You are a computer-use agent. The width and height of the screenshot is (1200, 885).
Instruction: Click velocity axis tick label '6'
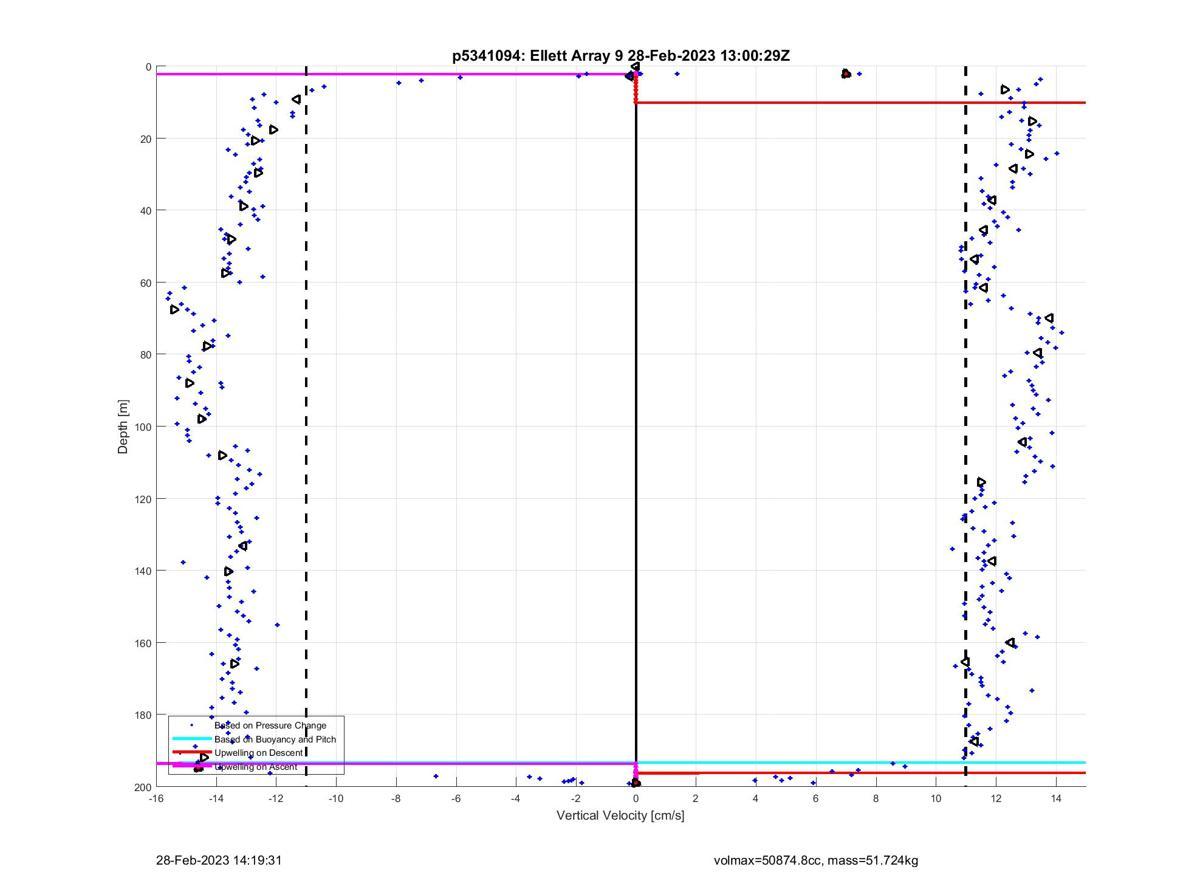tap(816, 798)
